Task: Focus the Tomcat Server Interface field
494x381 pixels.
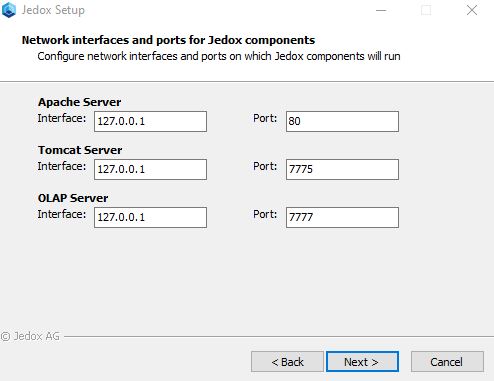Action: [150, 169]
